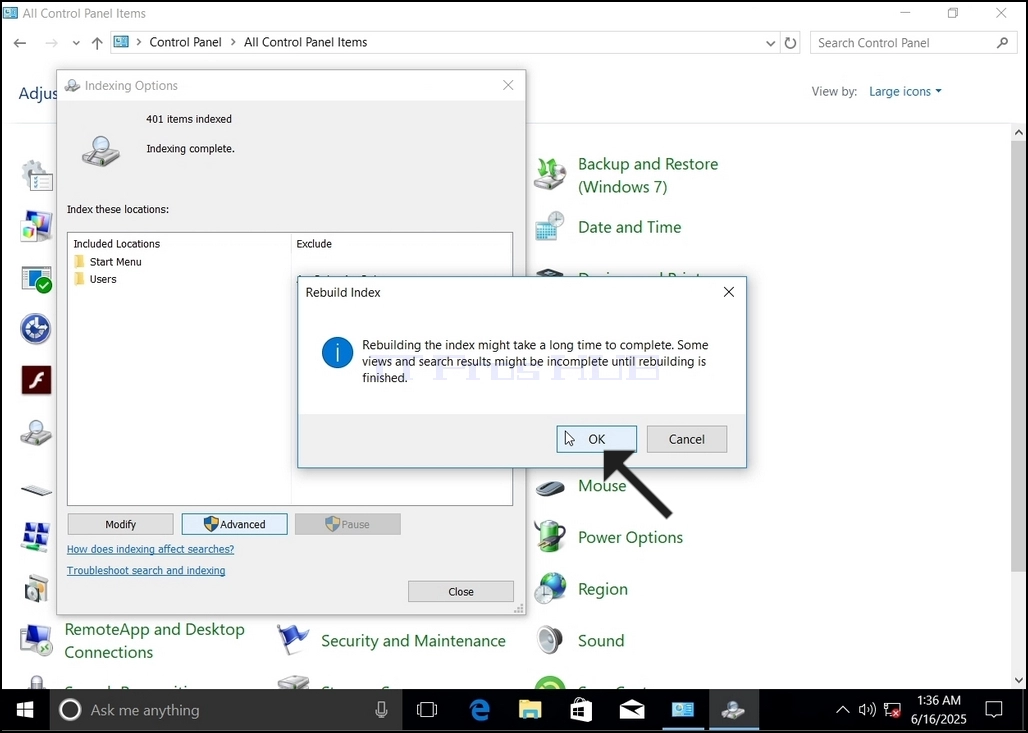Image resolution: width=1028 pixels, height=733 pixels.
Task: Launch Microsoft Edge from taskbar
Action: pos(479,710)
